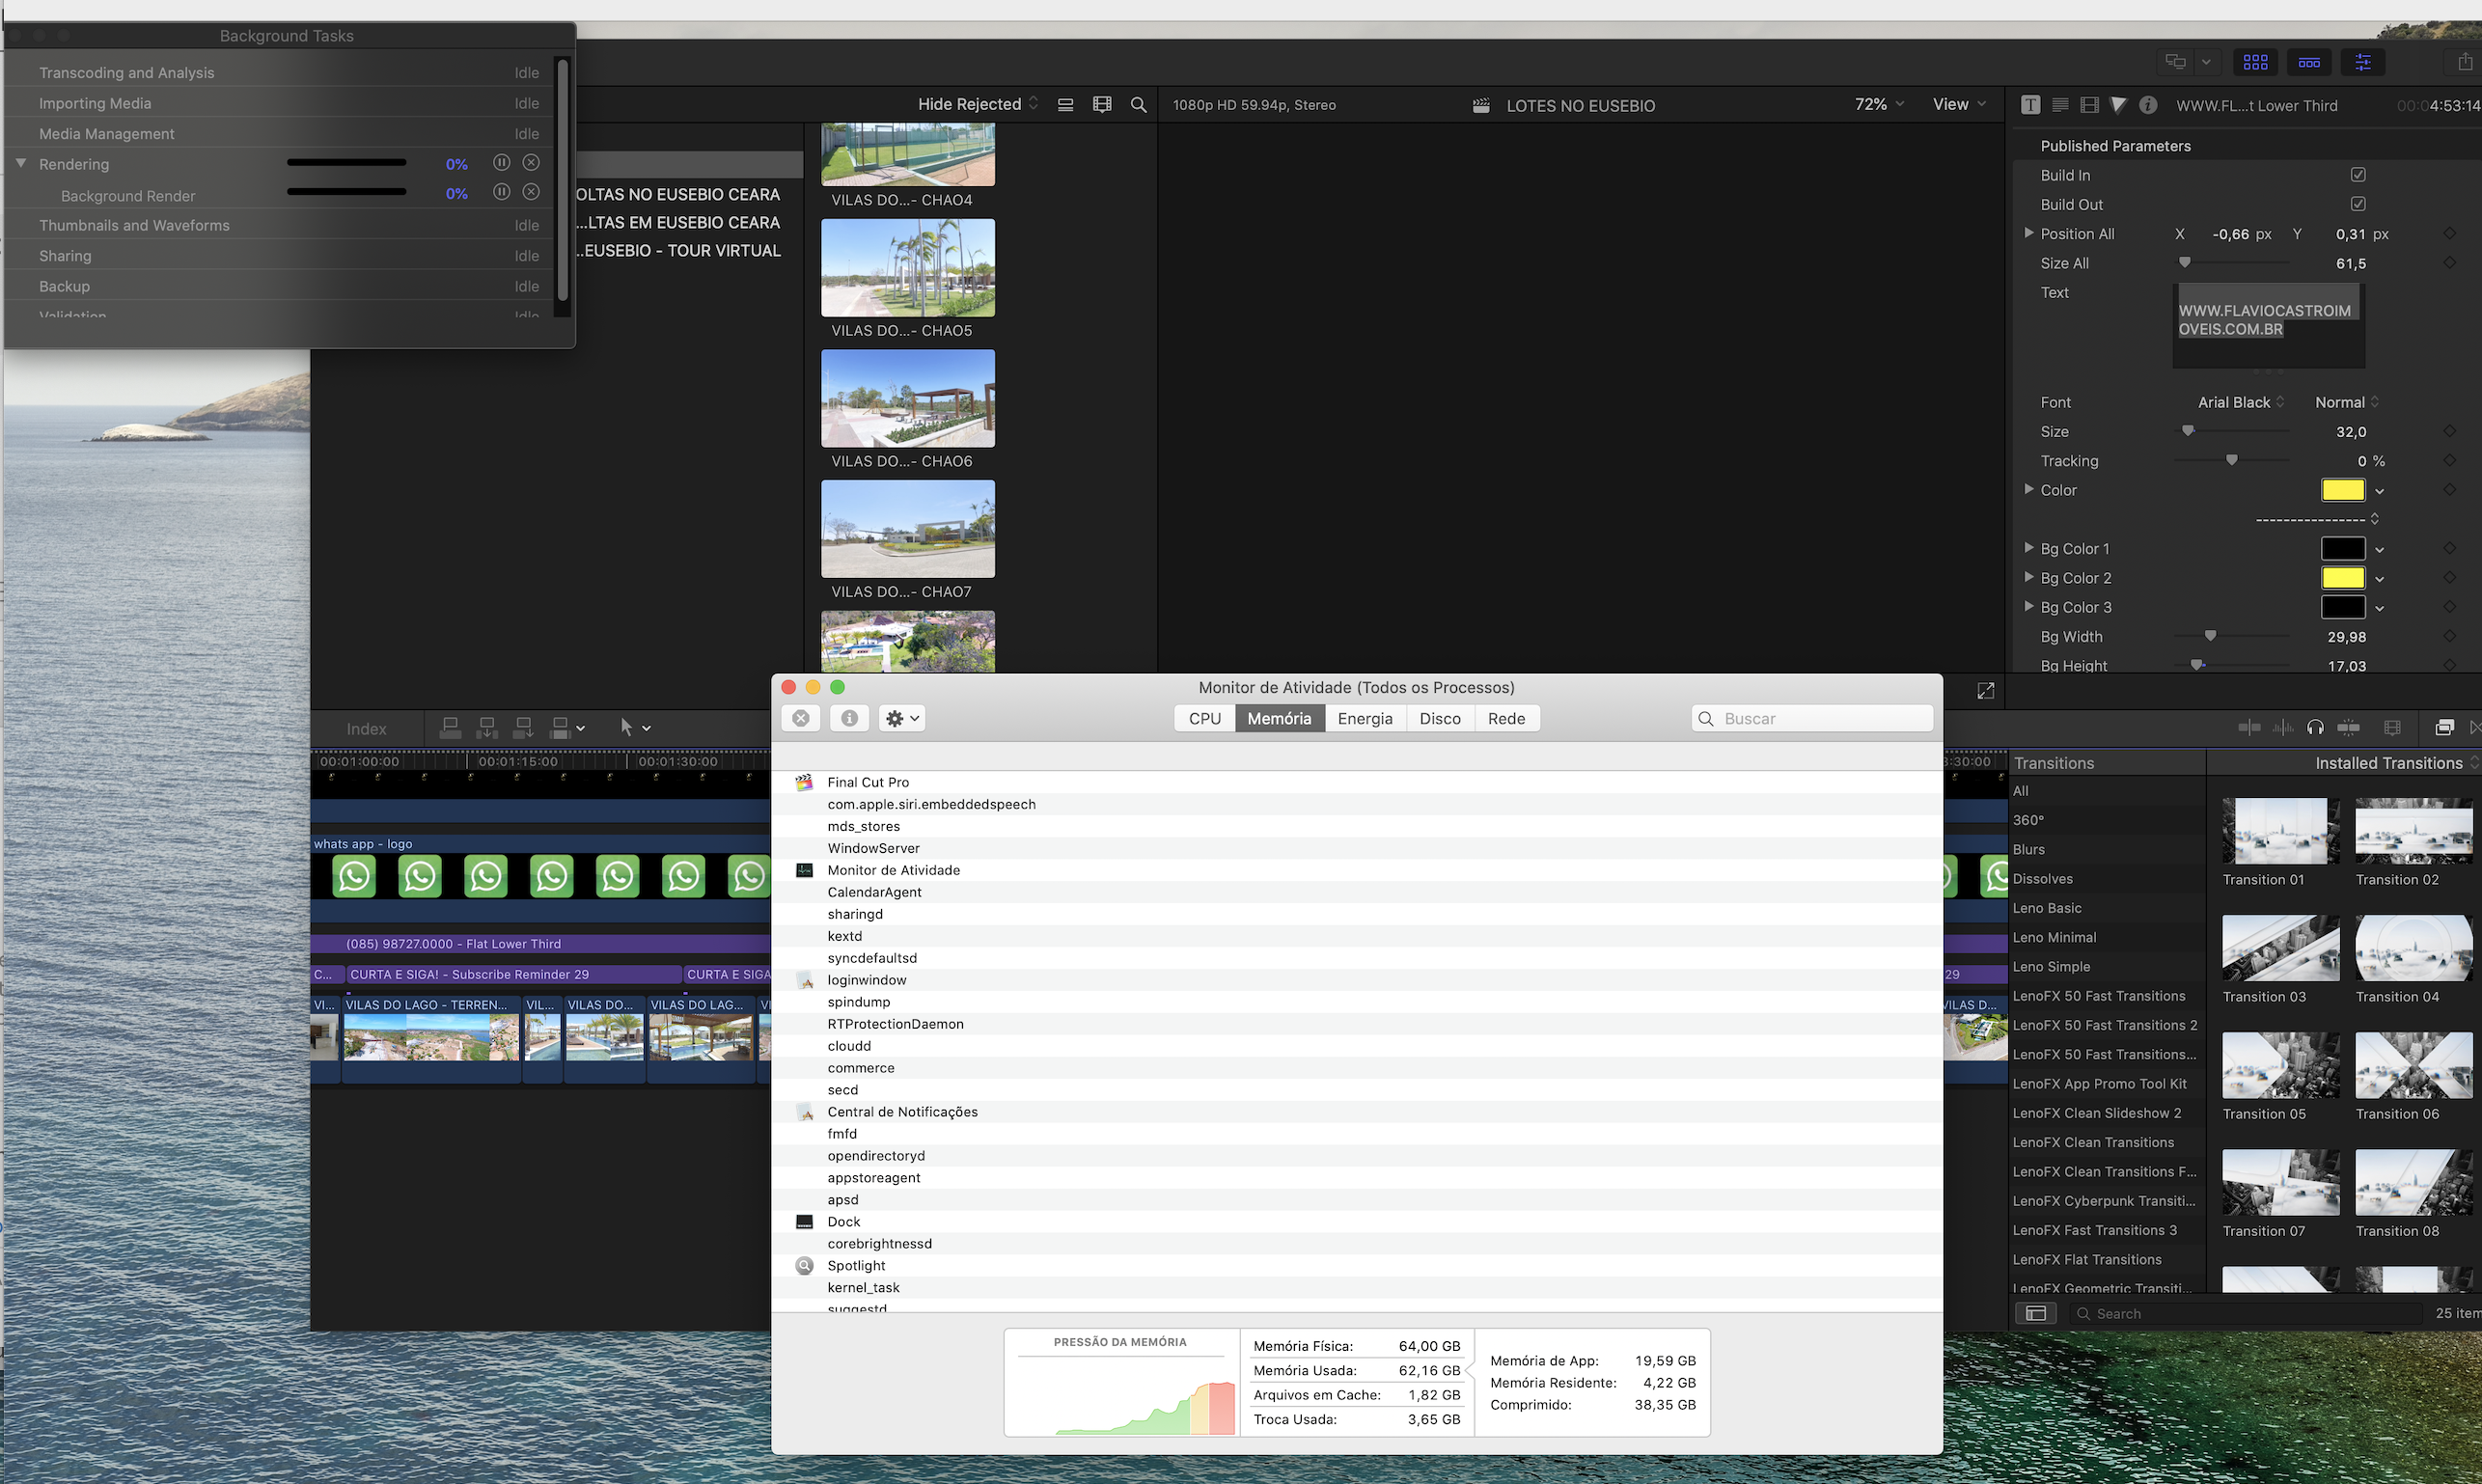
Task: Expand the Position All parameter
Action: [x=2028, y=233]
